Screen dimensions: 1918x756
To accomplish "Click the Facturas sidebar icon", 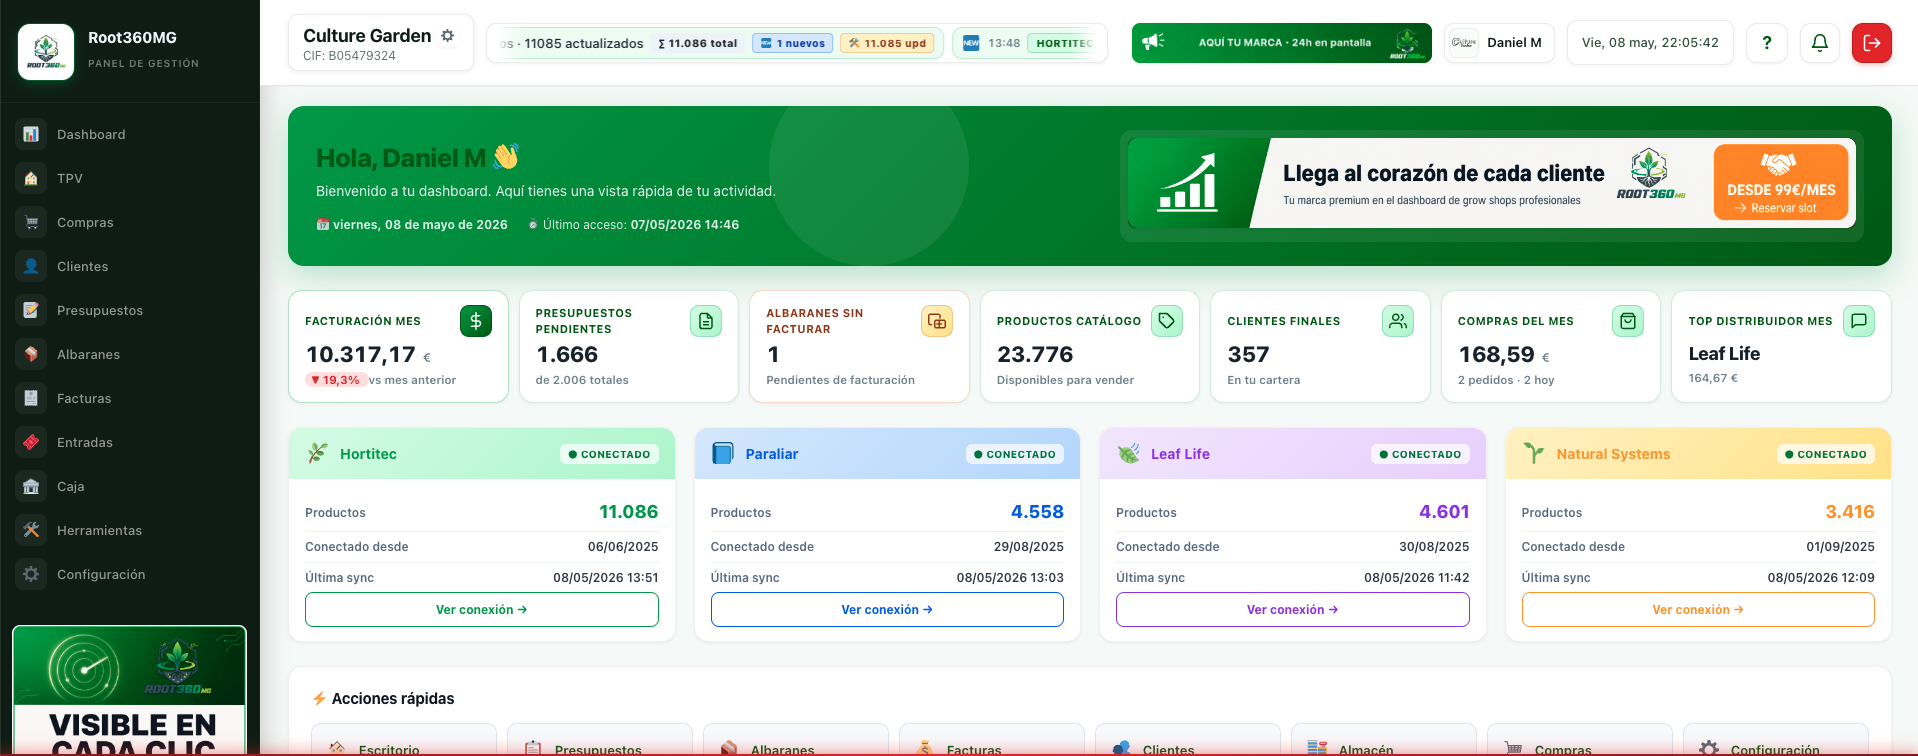I will click(31, 398).
